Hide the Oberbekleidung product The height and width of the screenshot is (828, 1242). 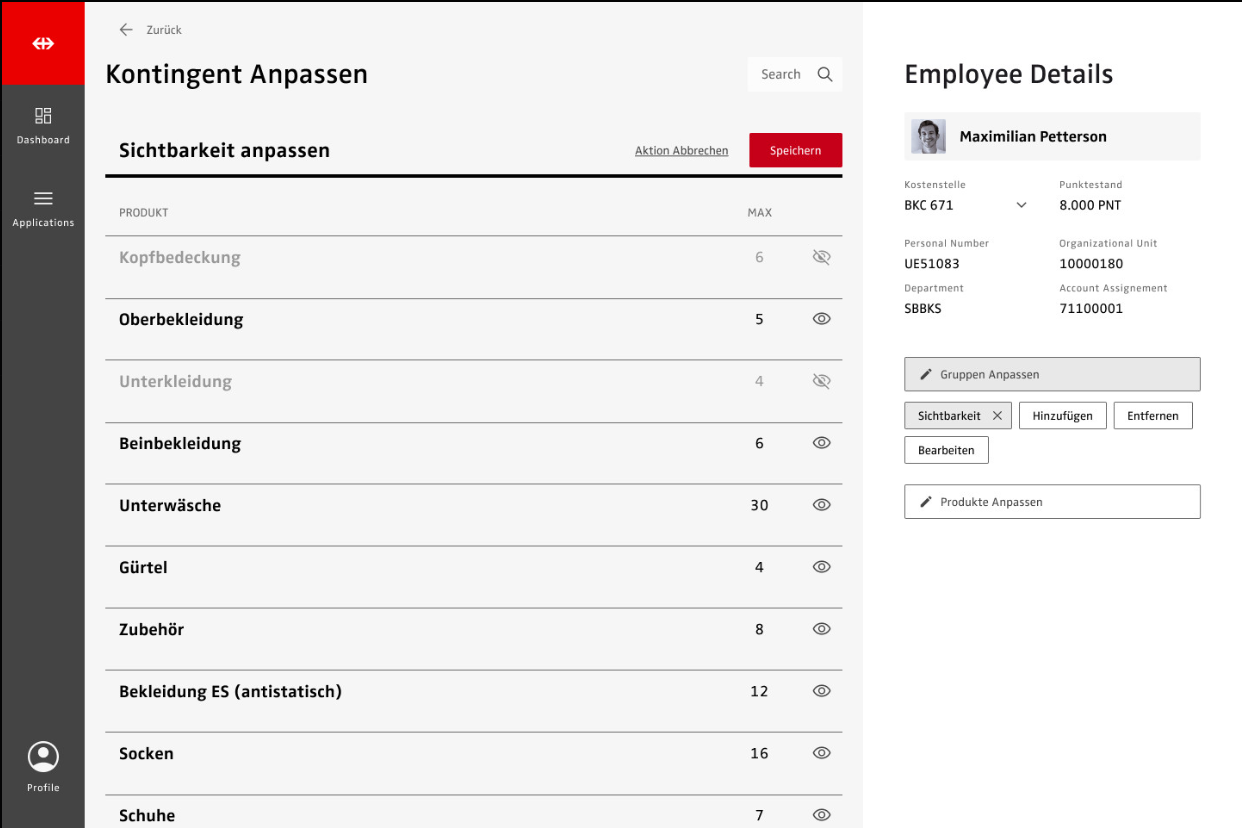822,319
